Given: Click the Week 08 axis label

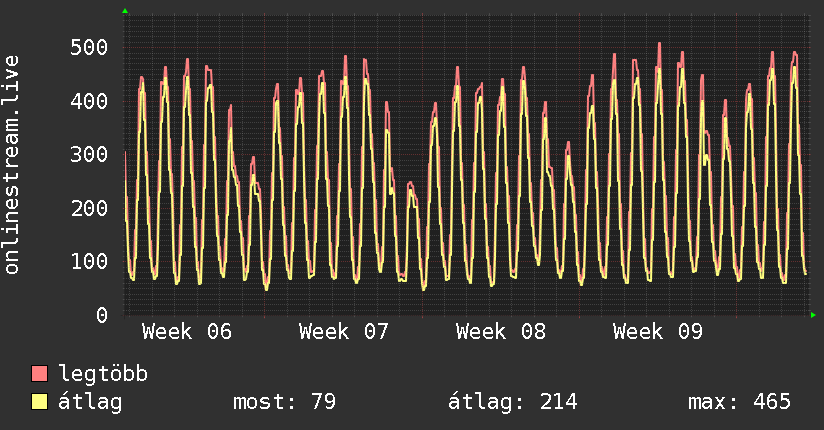Looking at the screenshot, I should 501,332.
